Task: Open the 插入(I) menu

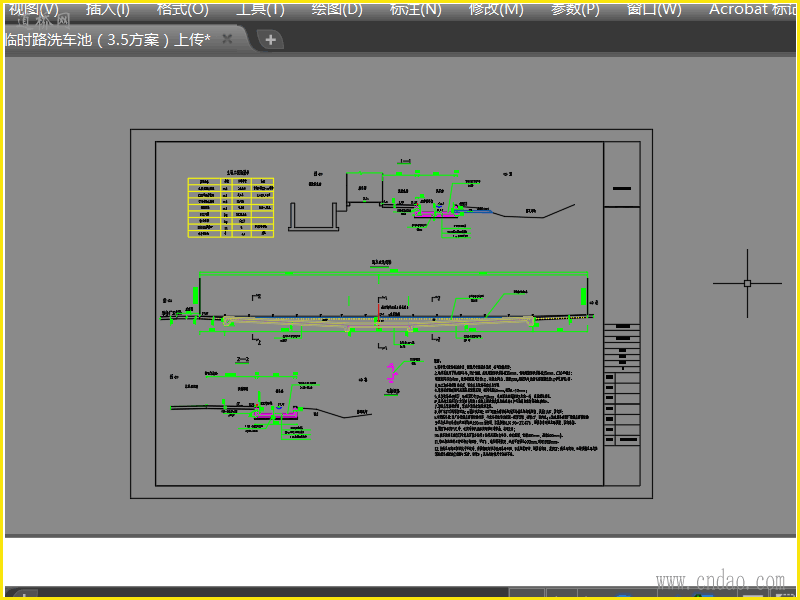Action: coord(108,9)
